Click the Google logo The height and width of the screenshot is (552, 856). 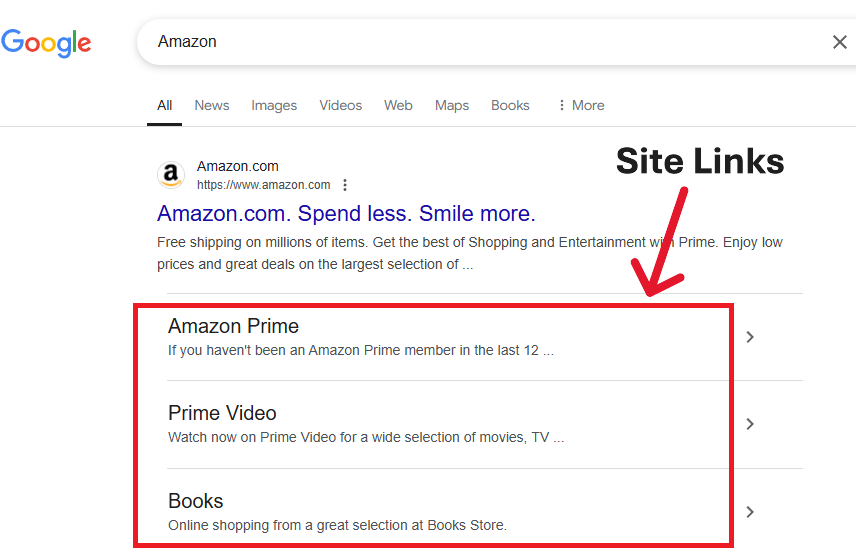tap(46, 42)
